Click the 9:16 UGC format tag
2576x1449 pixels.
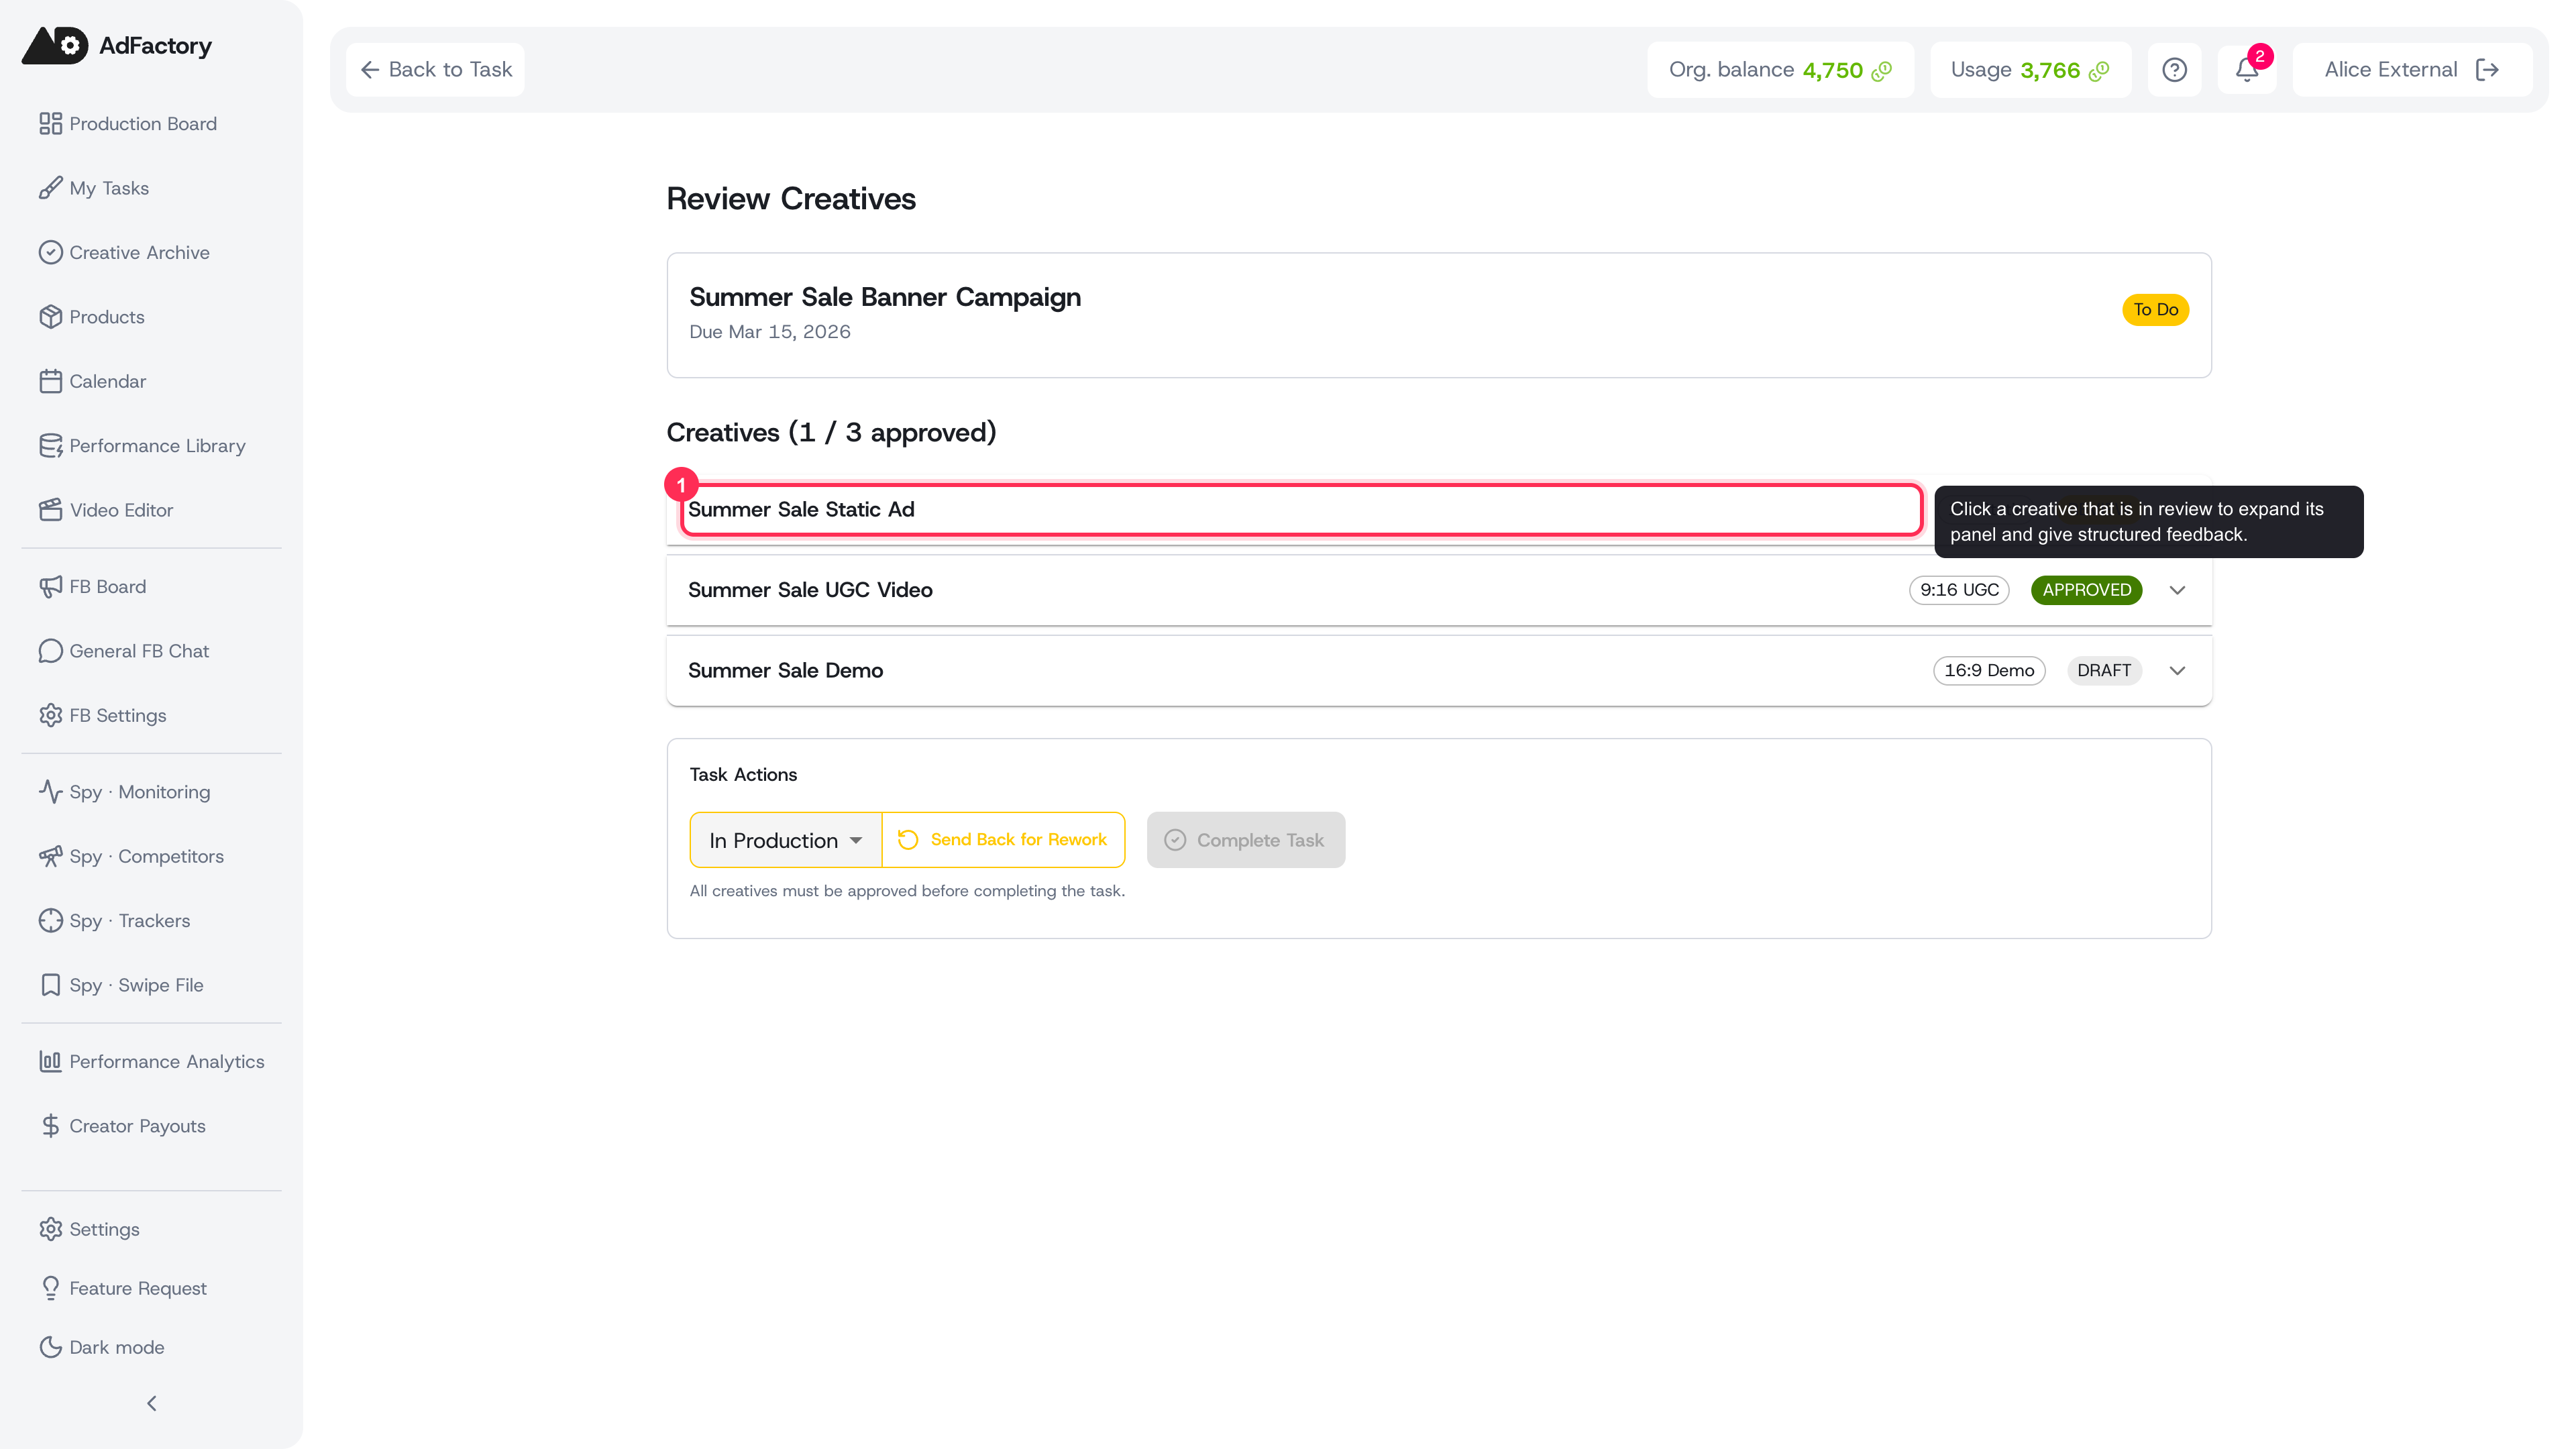(1959, 590)
